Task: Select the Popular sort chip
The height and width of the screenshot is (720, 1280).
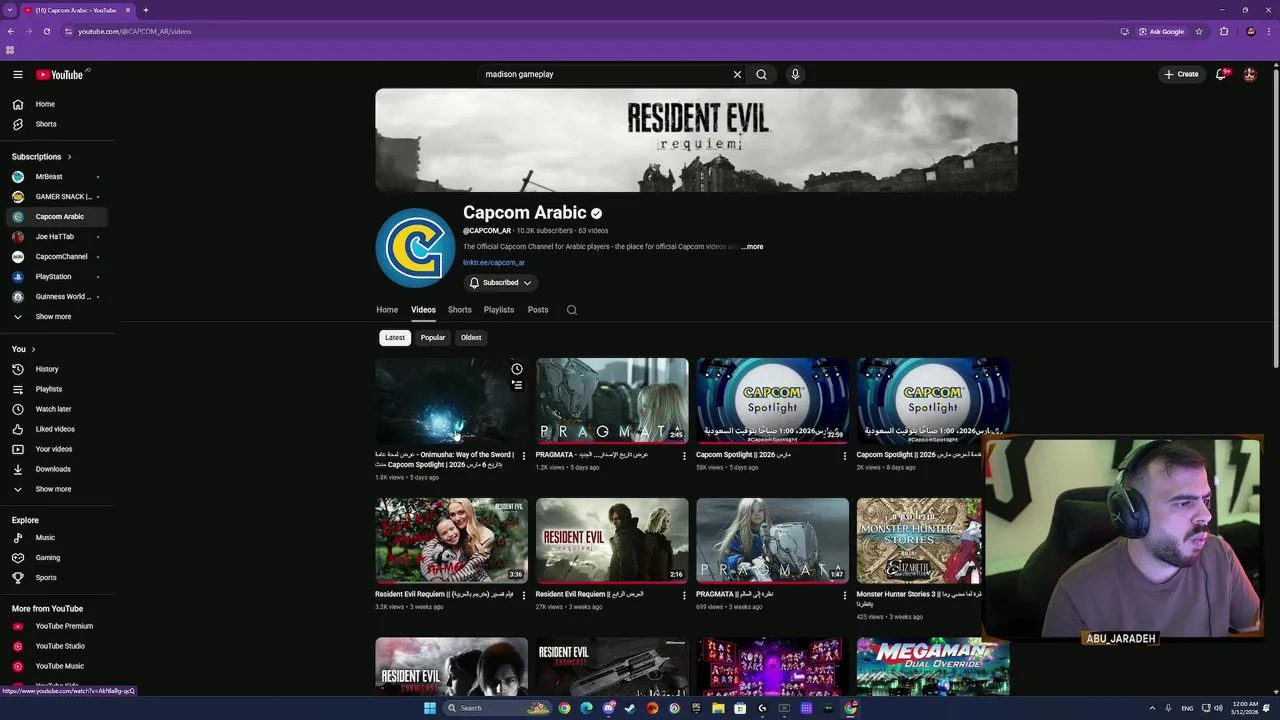Action: click(433, 338)
